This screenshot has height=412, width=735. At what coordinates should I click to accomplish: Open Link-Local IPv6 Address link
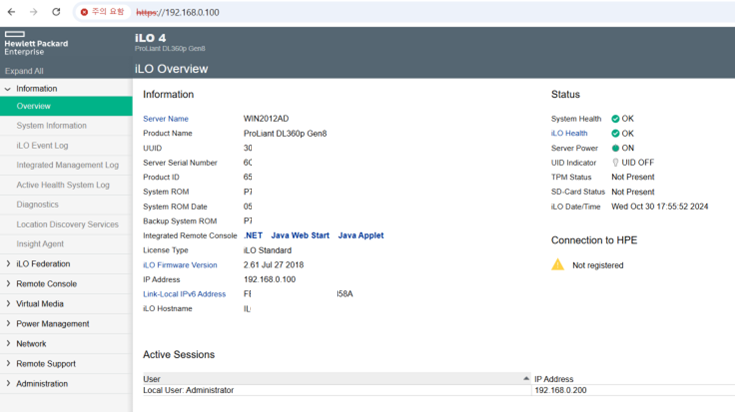[184, 294]
